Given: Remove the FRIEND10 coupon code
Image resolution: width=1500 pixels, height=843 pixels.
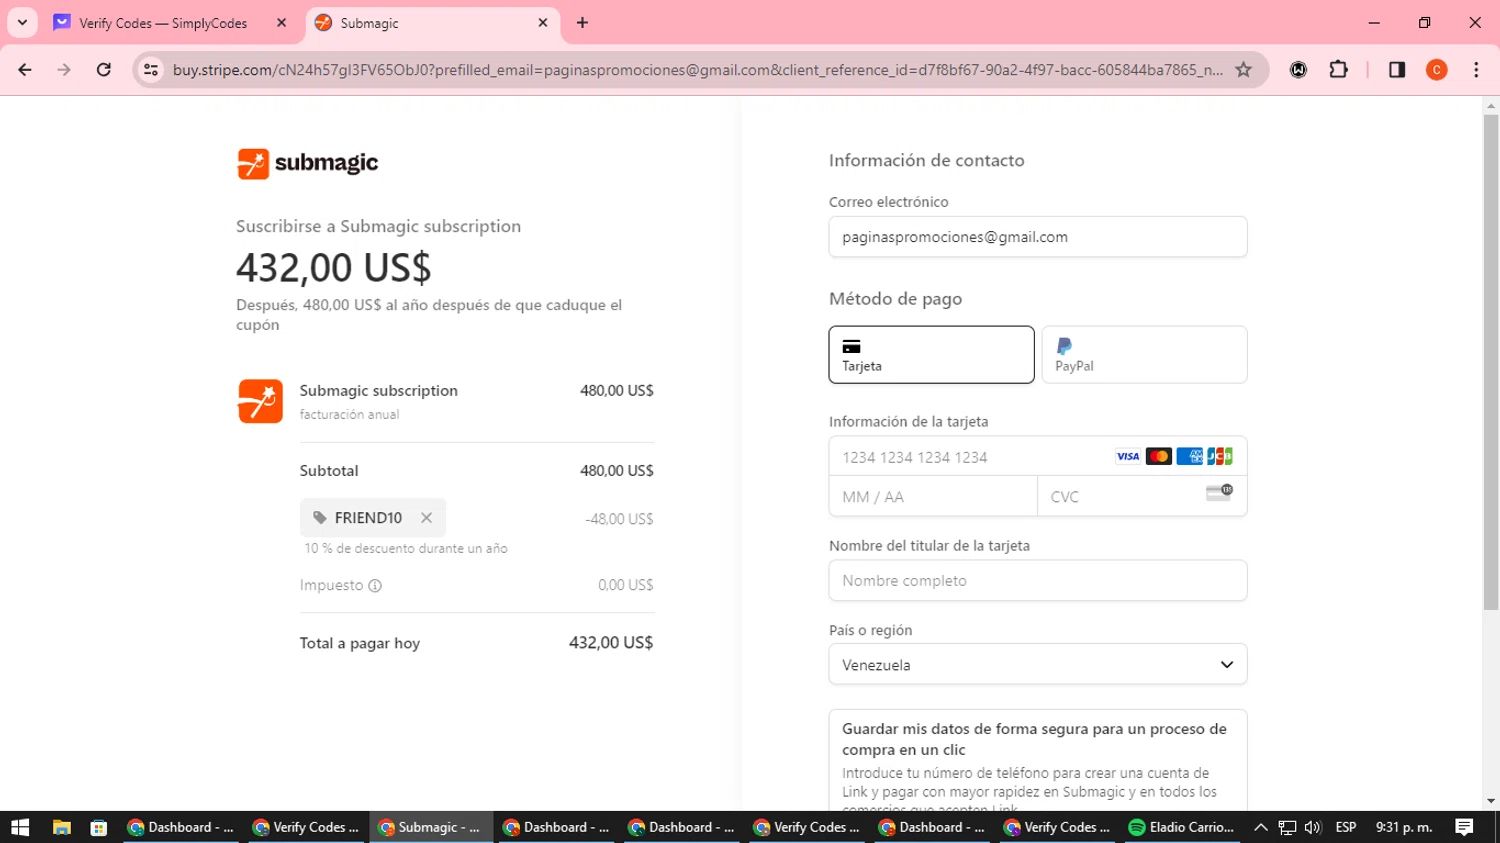Looking at the screenshot, I should coord(426,518).
